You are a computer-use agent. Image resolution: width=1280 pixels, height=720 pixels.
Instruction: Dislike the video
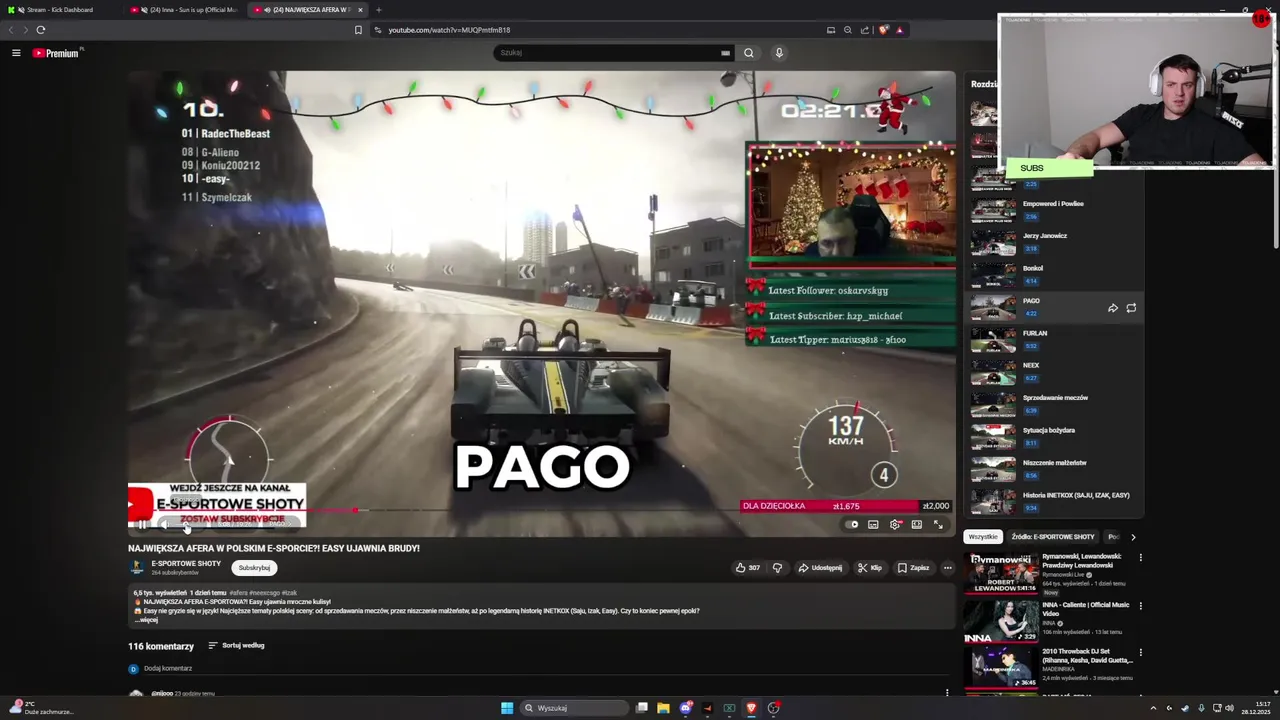777,568
